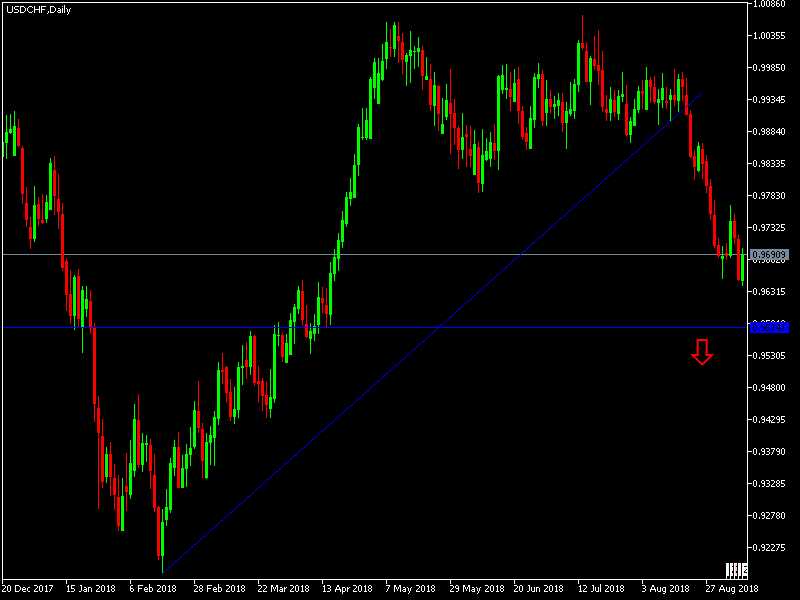Click the 6 Feb 2018 date label
The image size is (800, 600).
click(153, 588)
